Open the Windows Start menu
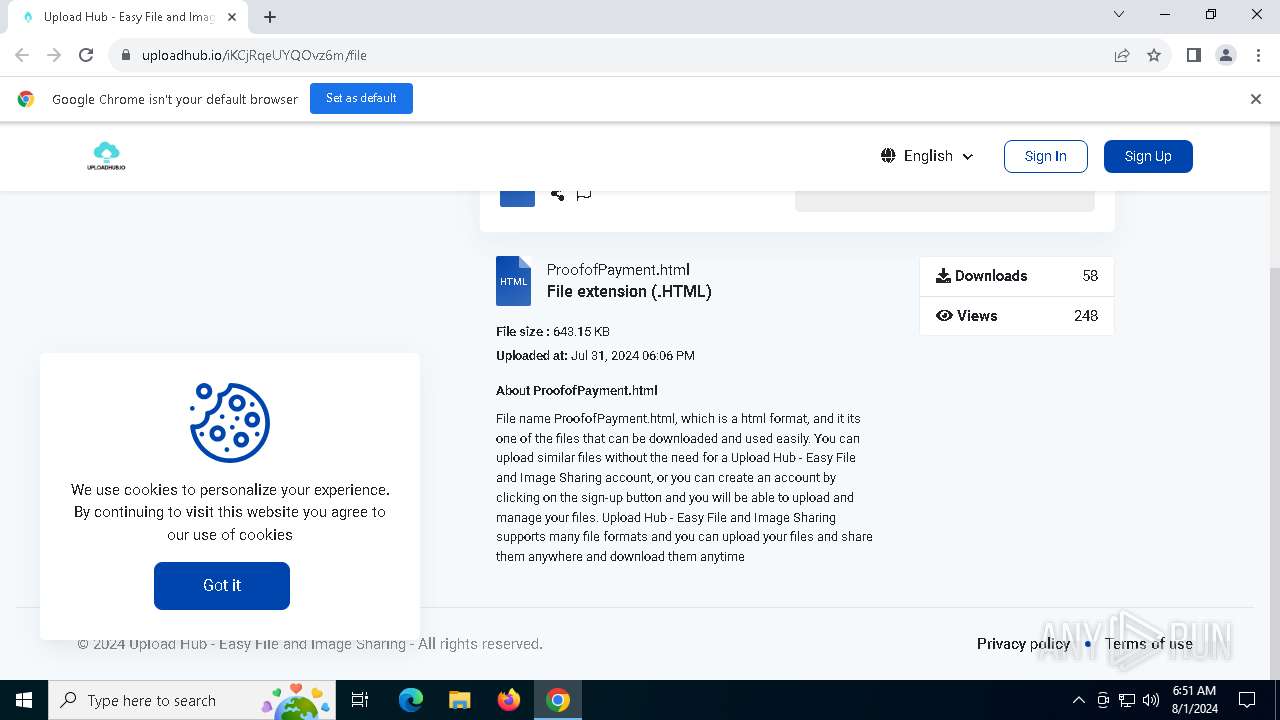The image size is (1280, 720). point(24,700)
